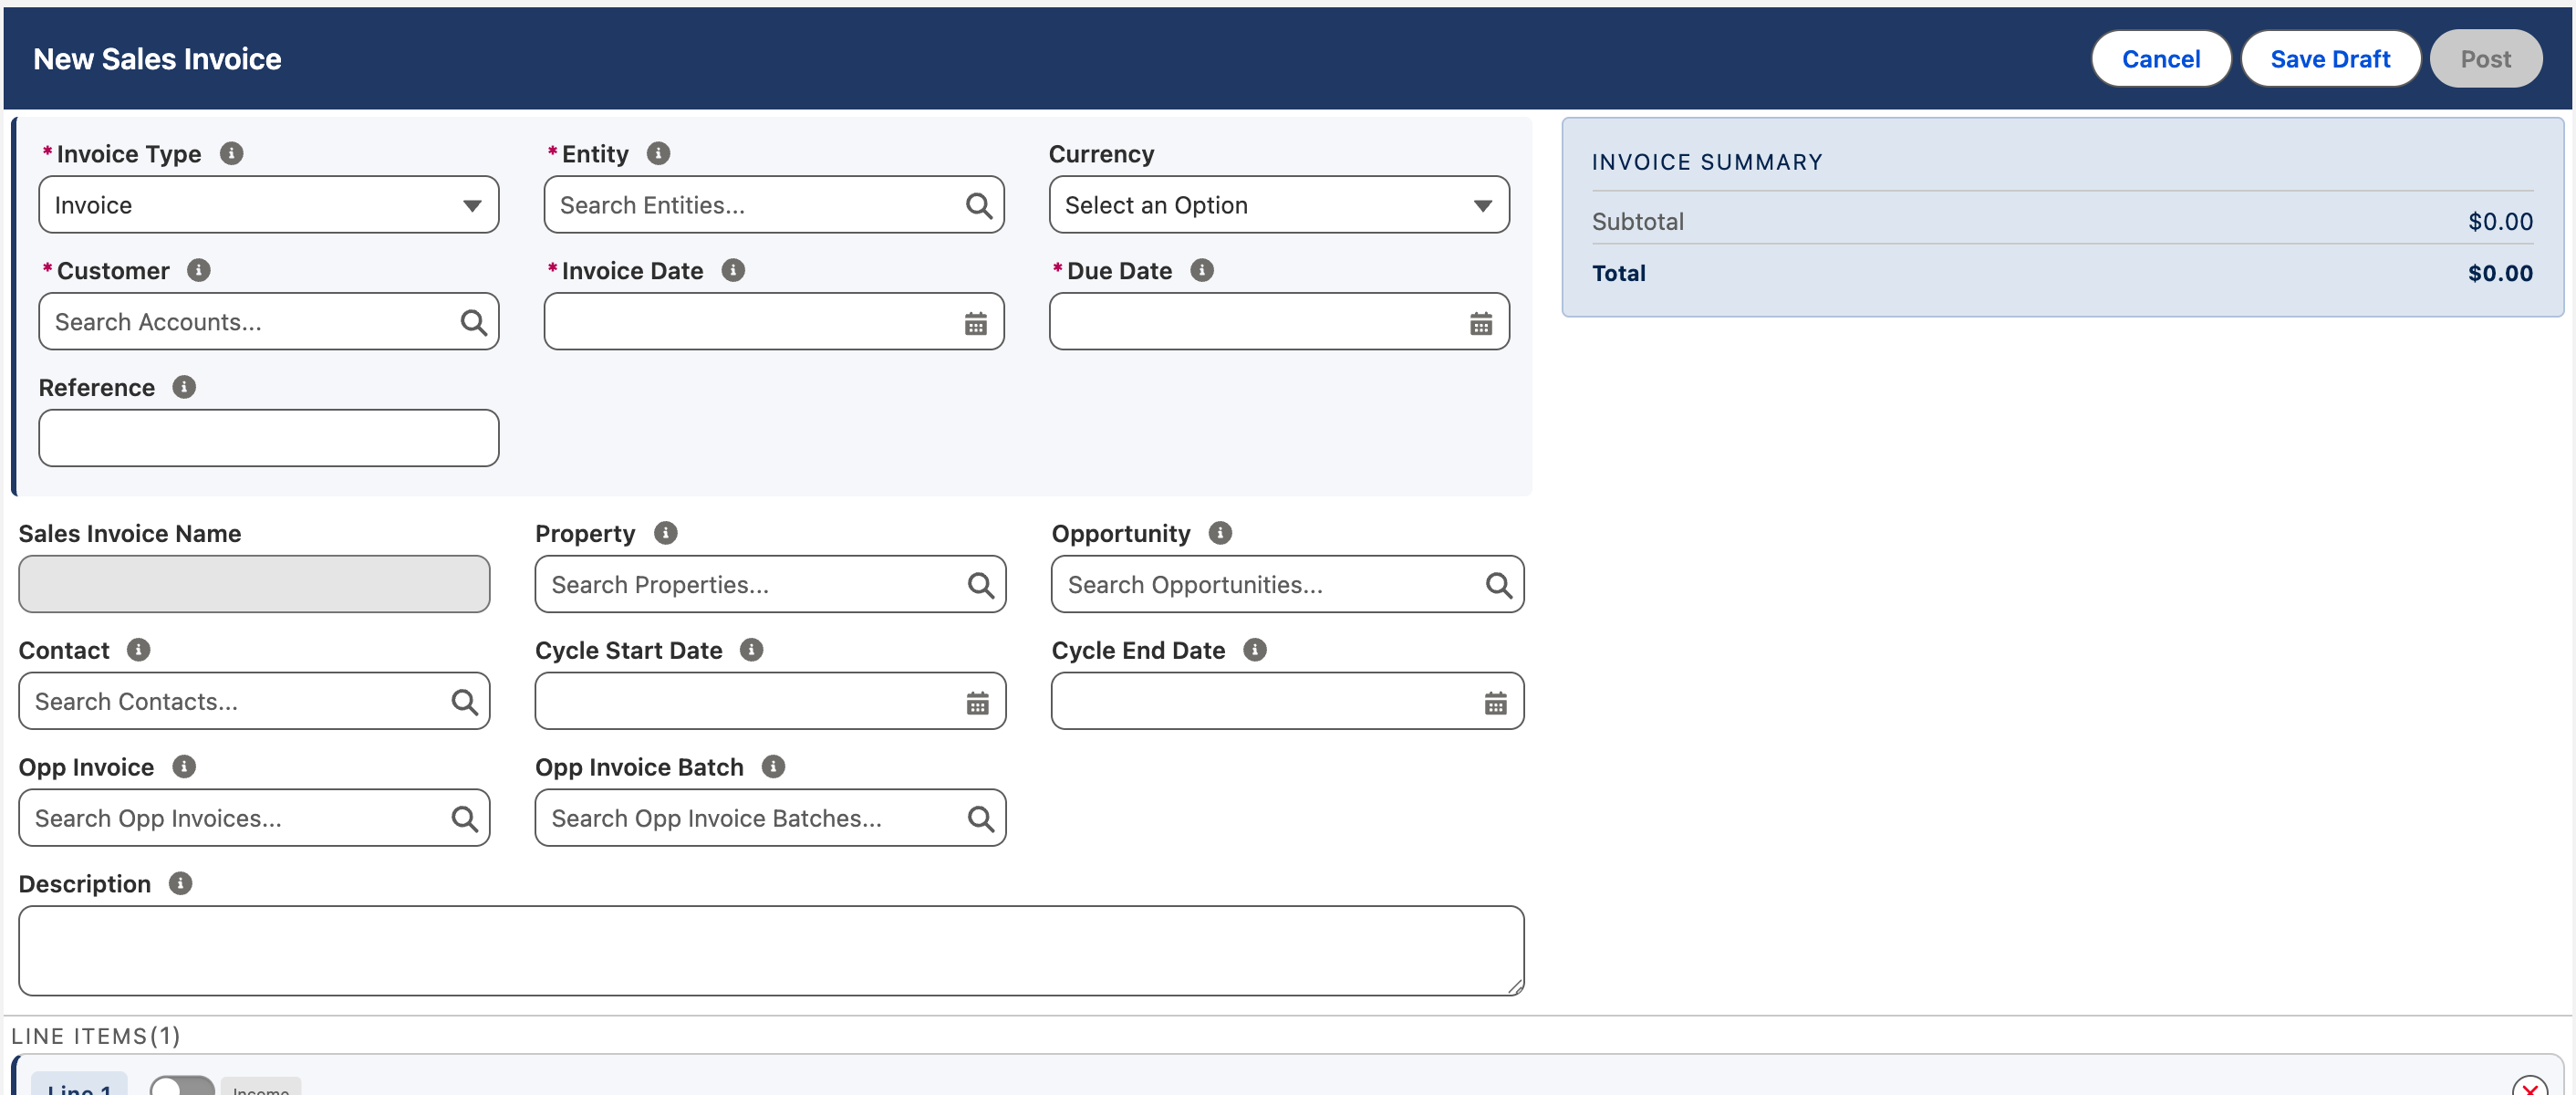The width and height of the screenshot is (2576, 1095).
Task: Click the Search Properties input field
Action: (x=770, y=585)
